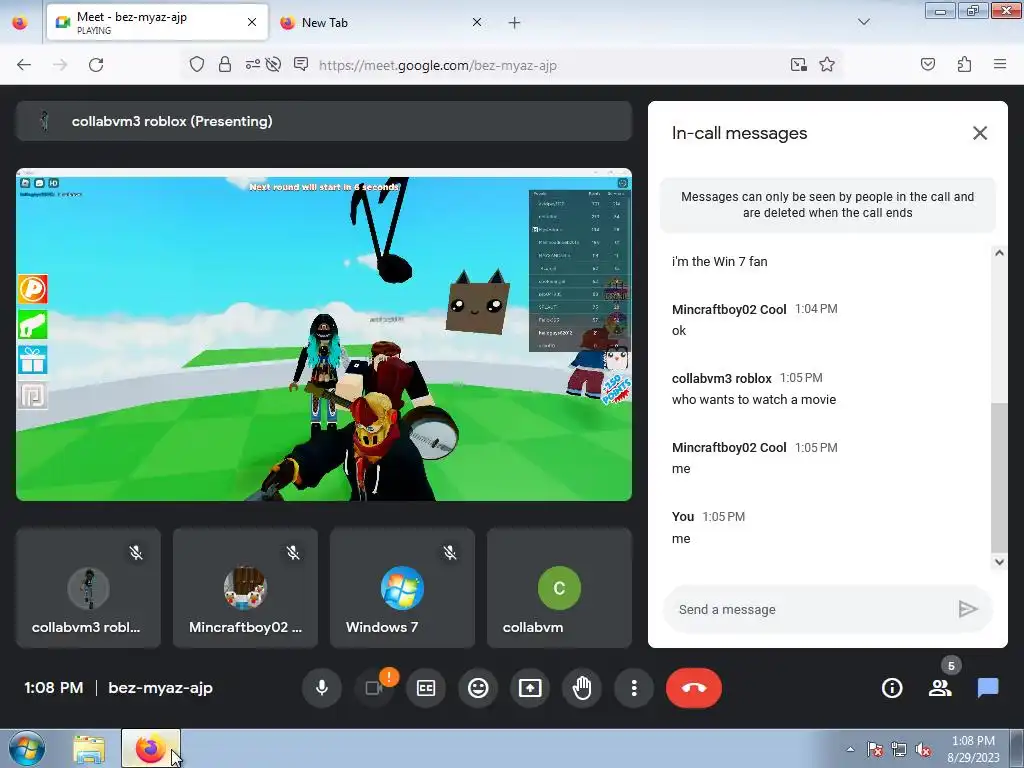The image size is (1024, 768).
Task: Click the notification permission chat icon
Action: (x=301, y=64)
